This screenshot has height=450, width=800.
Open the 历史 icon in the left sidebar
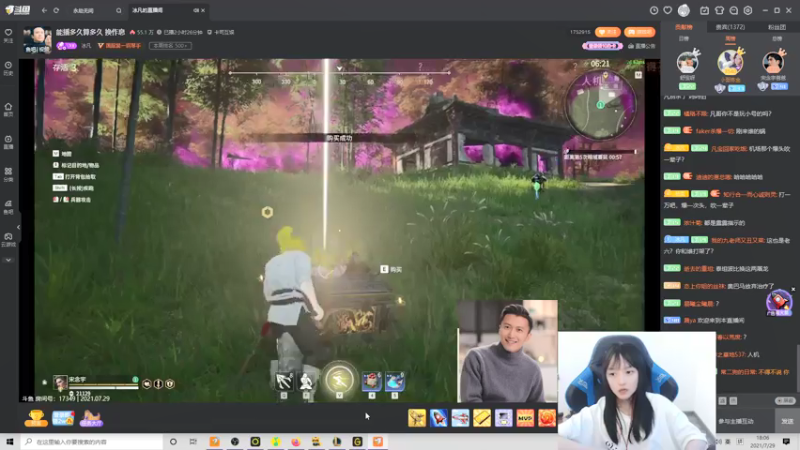8,68
